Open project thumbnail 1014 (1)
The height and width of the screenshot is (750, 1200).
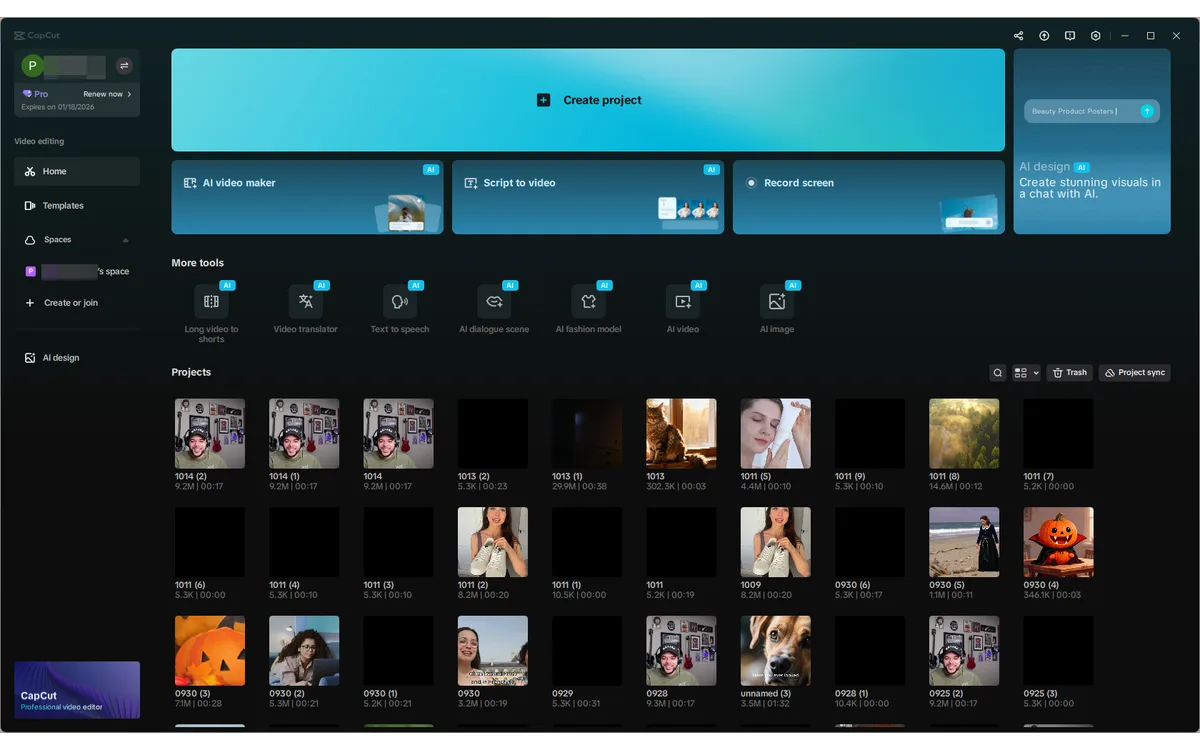[304, 434]
